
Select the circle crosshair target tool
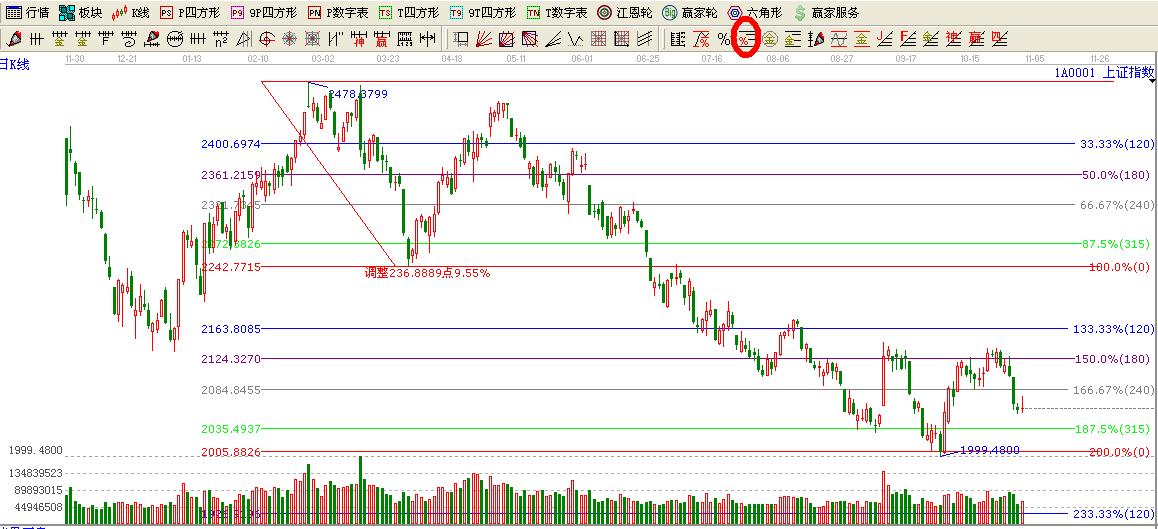[266, 40]
